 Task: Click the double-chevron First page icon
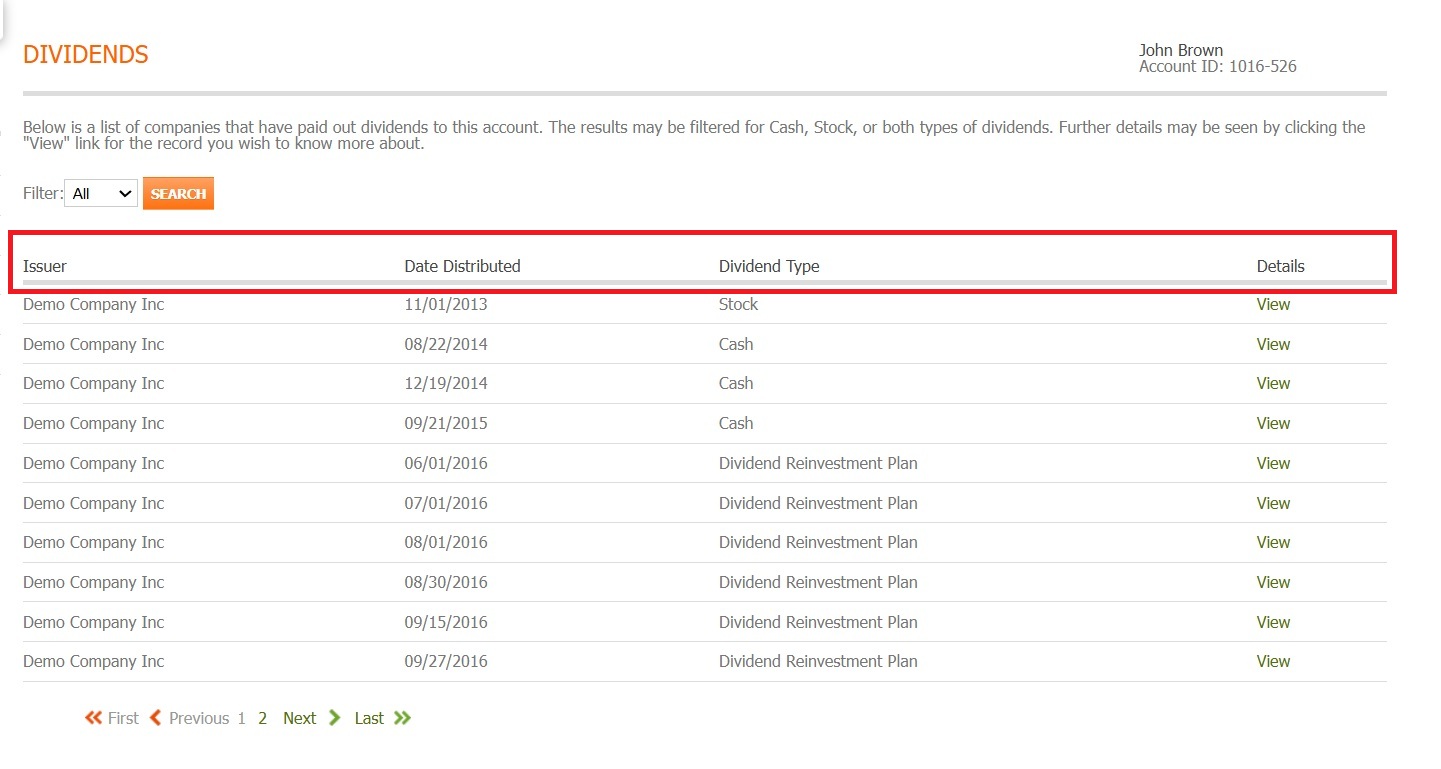click(x=94, y=718)
